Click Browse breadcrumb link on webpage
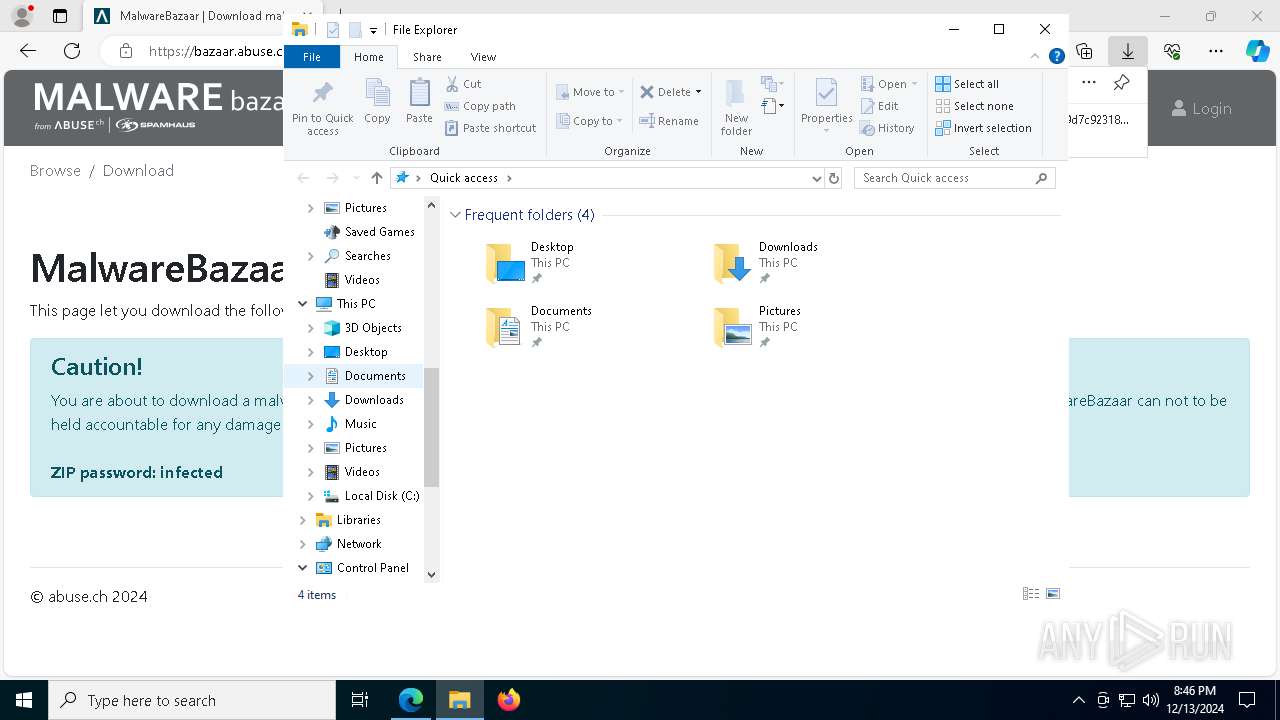1280x720 pixels. pos(55,171)
